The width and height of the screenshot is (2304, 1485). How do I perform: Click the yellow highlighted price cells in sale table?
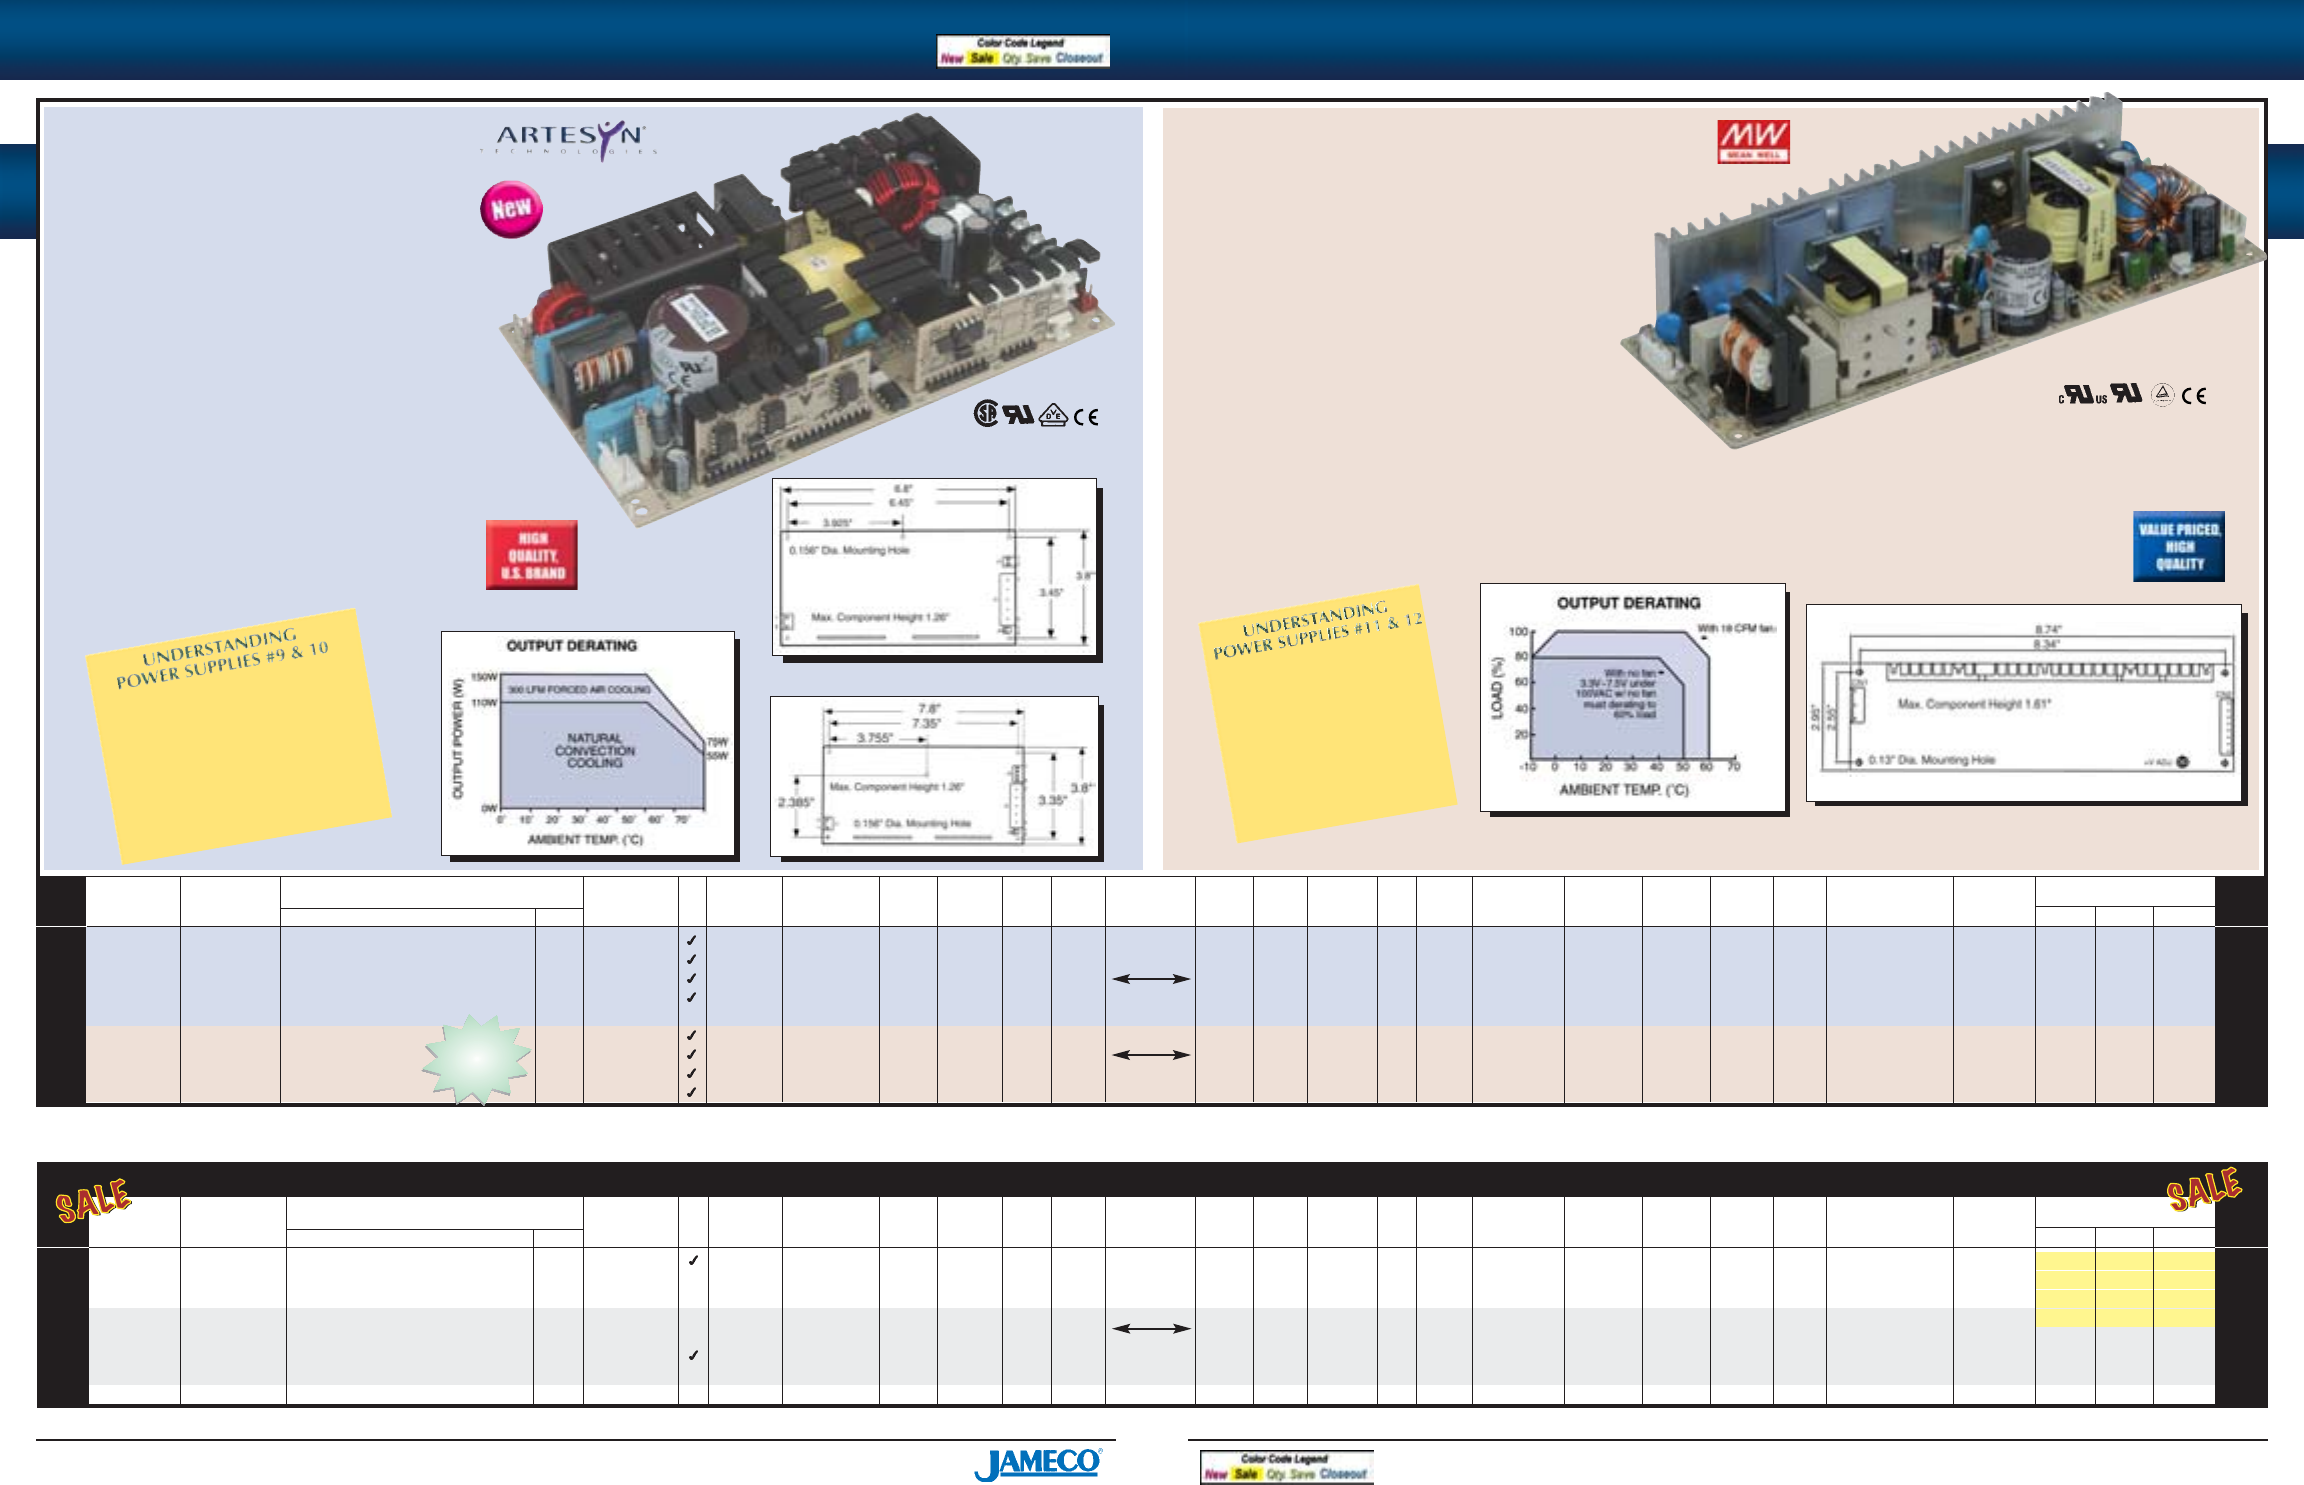click(x=2125, y=1289)
